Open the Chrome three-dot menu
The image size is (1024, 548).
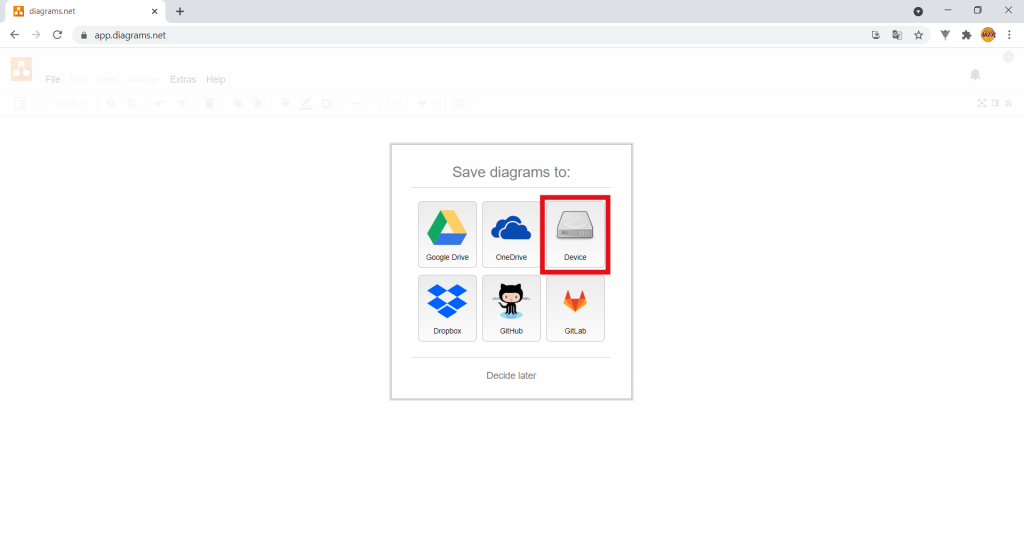[1009, 35]
